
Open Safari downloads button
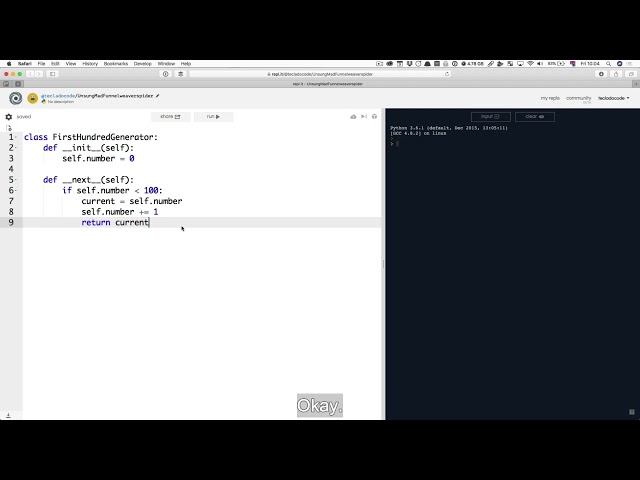click(x=601, y=74)
